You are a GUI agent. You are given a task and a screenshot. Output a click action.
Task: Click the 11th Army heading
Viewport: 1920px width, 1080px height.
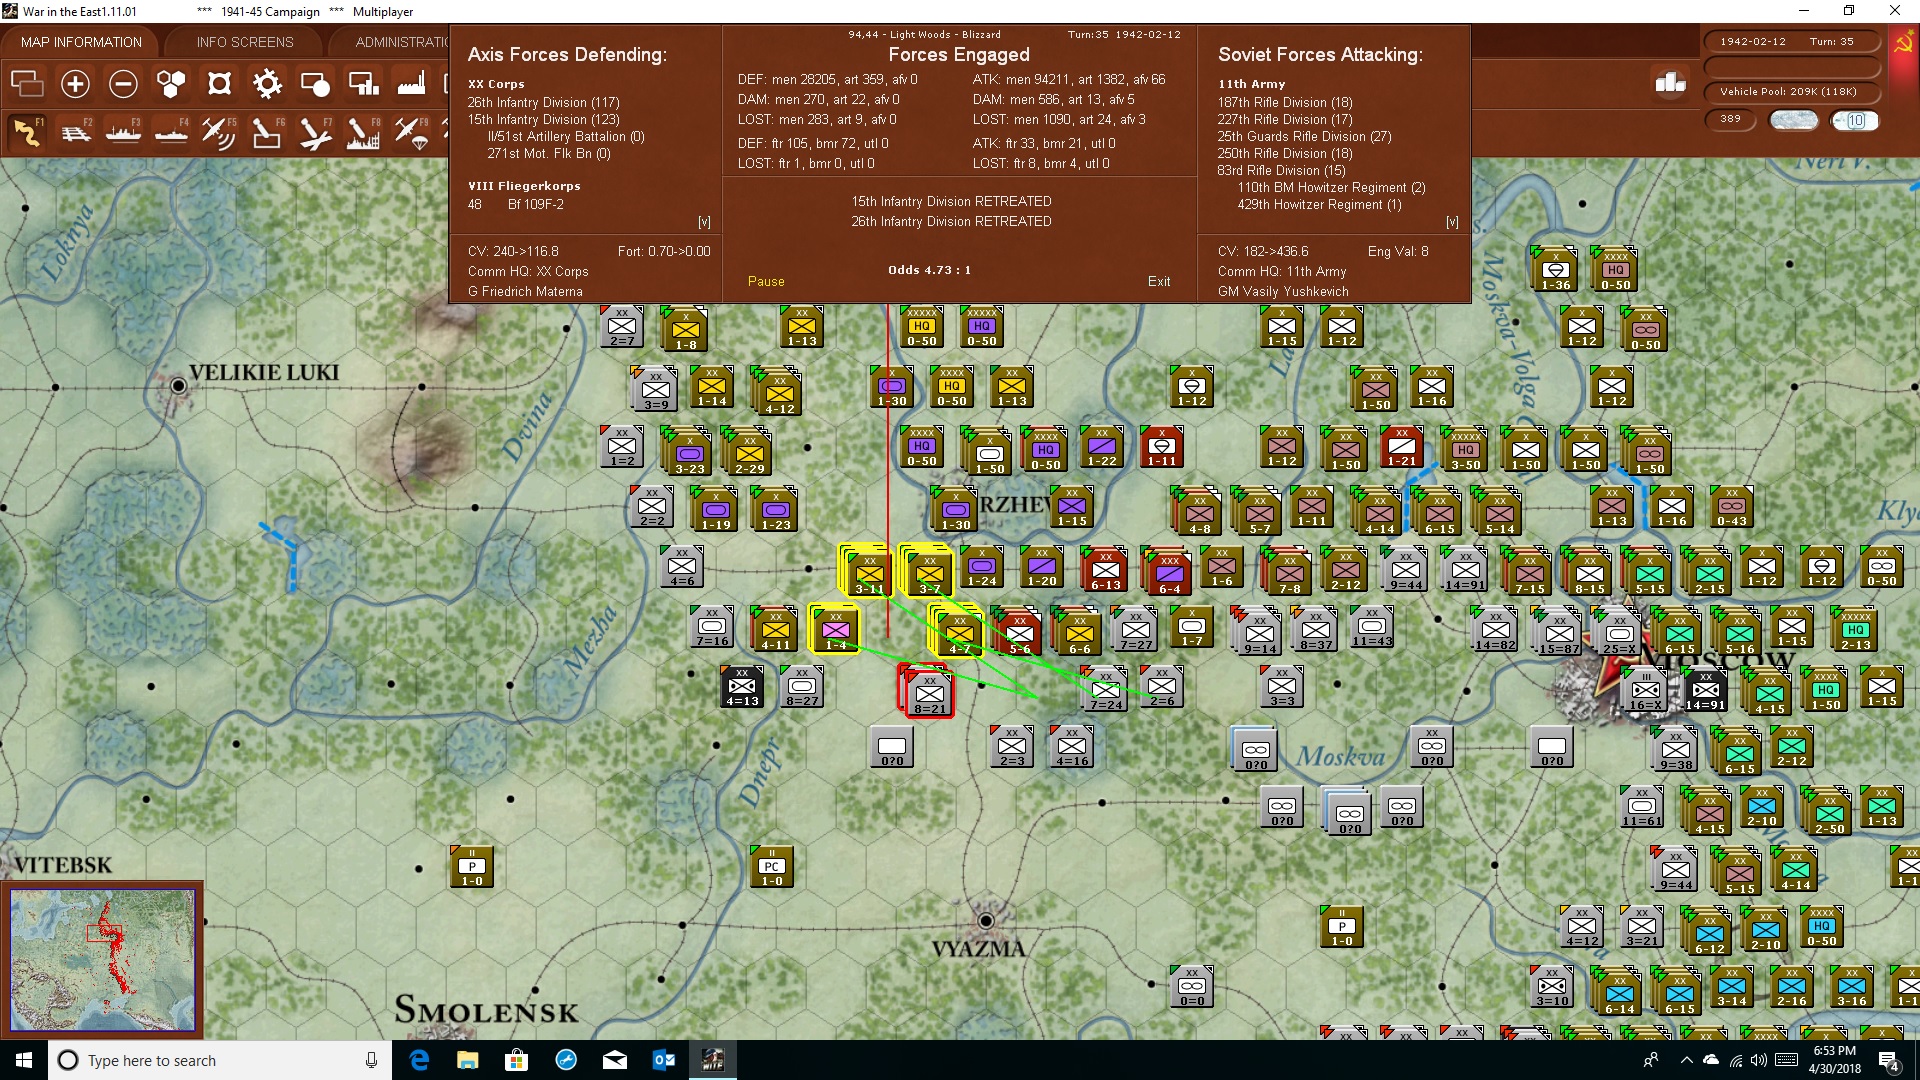[x=1251, y=84]
